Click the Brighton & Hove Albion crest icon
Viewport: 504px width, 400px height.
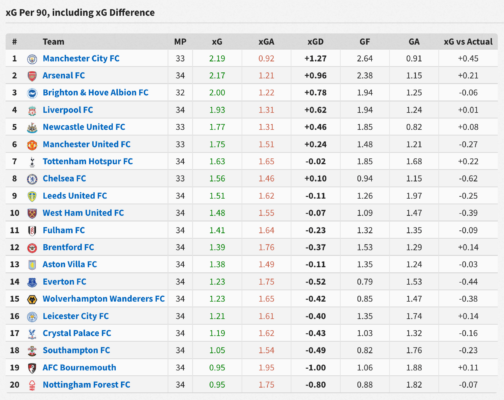click(32, 93)
